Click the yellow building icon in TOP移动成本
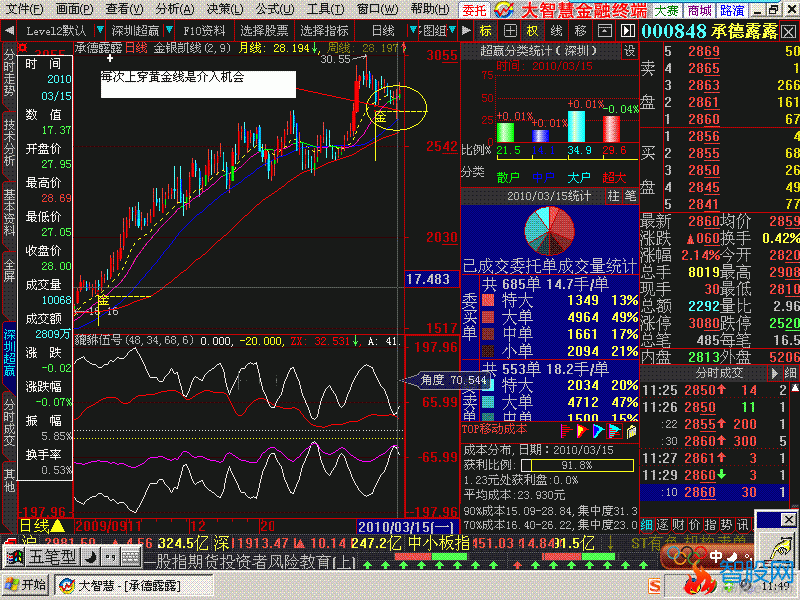This screenshot has height=600, width=800. point(632,432)
